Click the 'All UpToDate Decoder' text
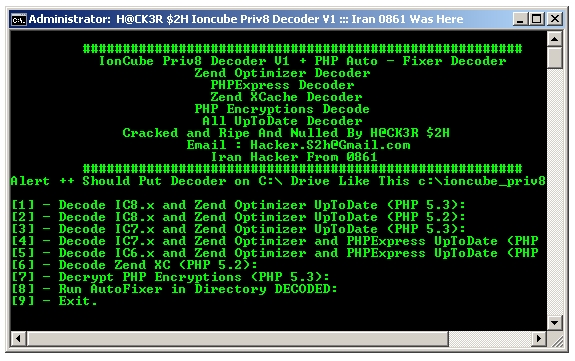The width and height of the screenshot is (575, 361). [x=282, y=121]
